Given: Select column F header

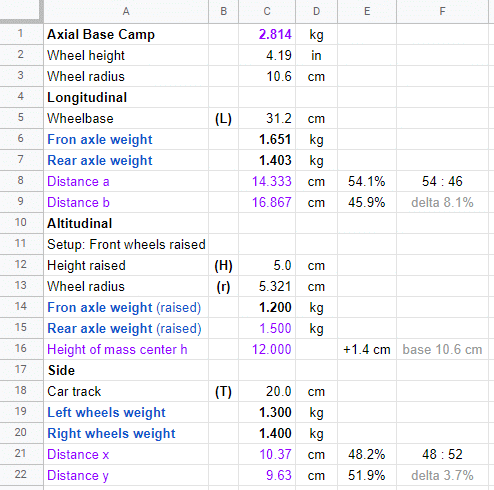Looking at the screenshot, I should (x=442, y=11).
